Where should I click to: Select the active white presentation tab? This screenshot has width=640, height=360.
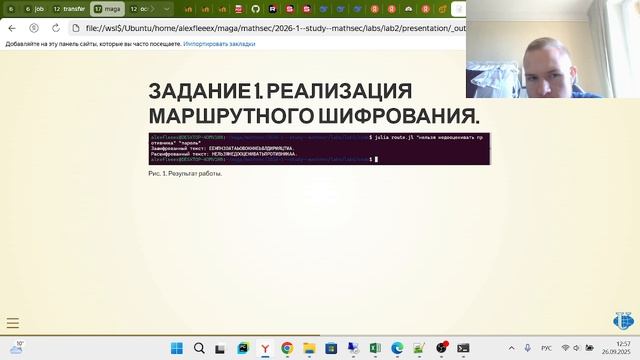(x=458, y=9)
